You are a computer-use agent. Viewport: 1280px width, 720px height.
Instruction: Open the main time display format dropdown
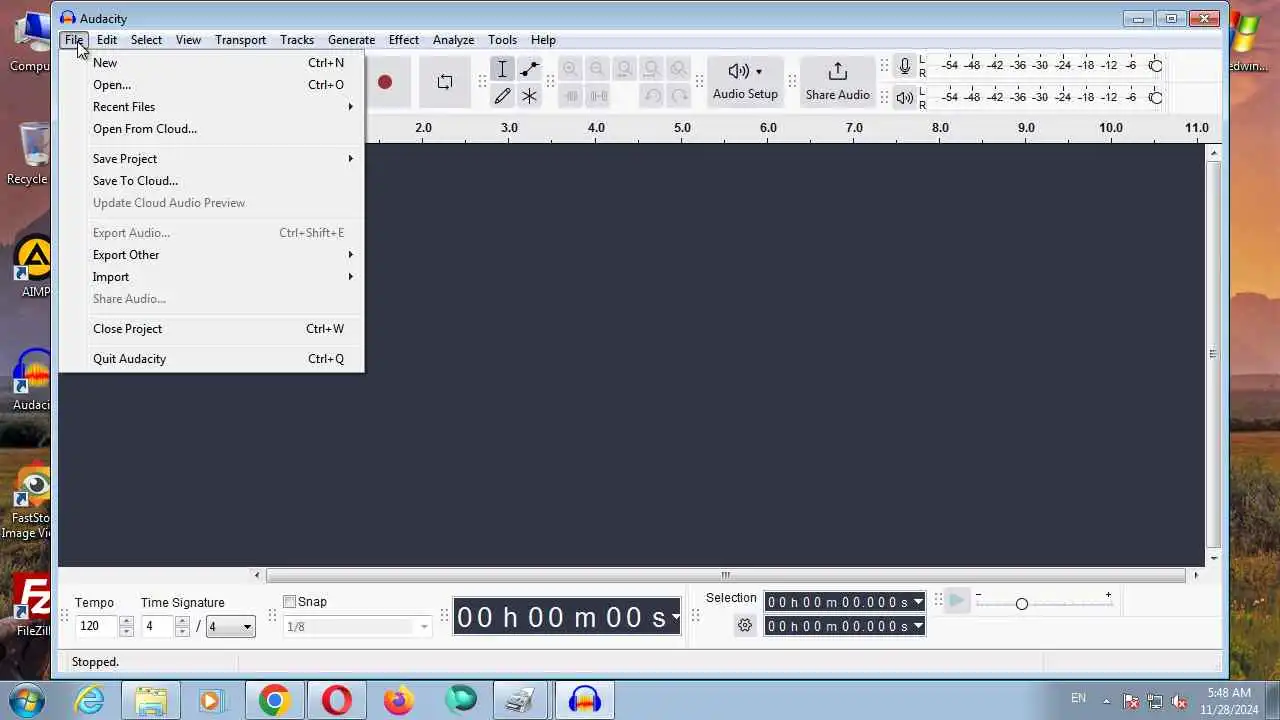676,617
